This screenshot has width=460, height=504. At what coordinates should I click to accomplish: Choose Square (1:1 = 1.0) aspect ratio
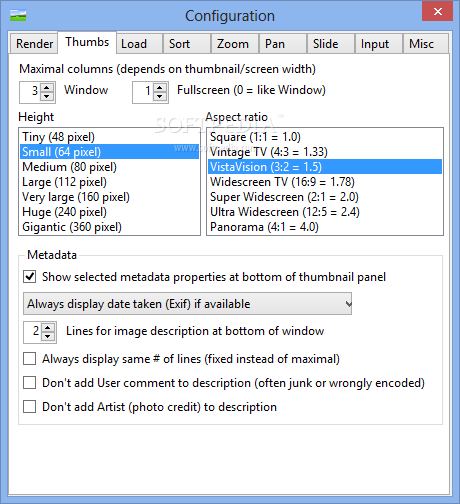tap(325, 137)
